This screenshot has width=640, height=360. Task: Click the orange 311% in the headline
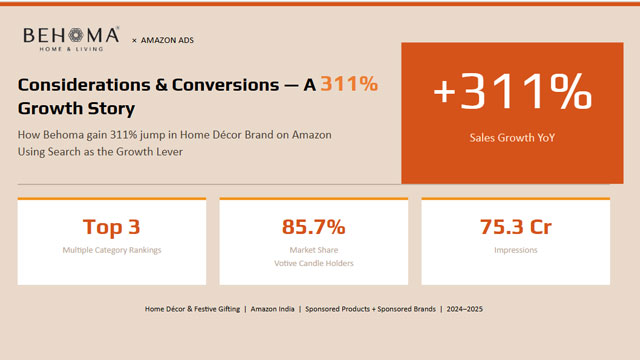pyautogui.click(x=349, y=84)
